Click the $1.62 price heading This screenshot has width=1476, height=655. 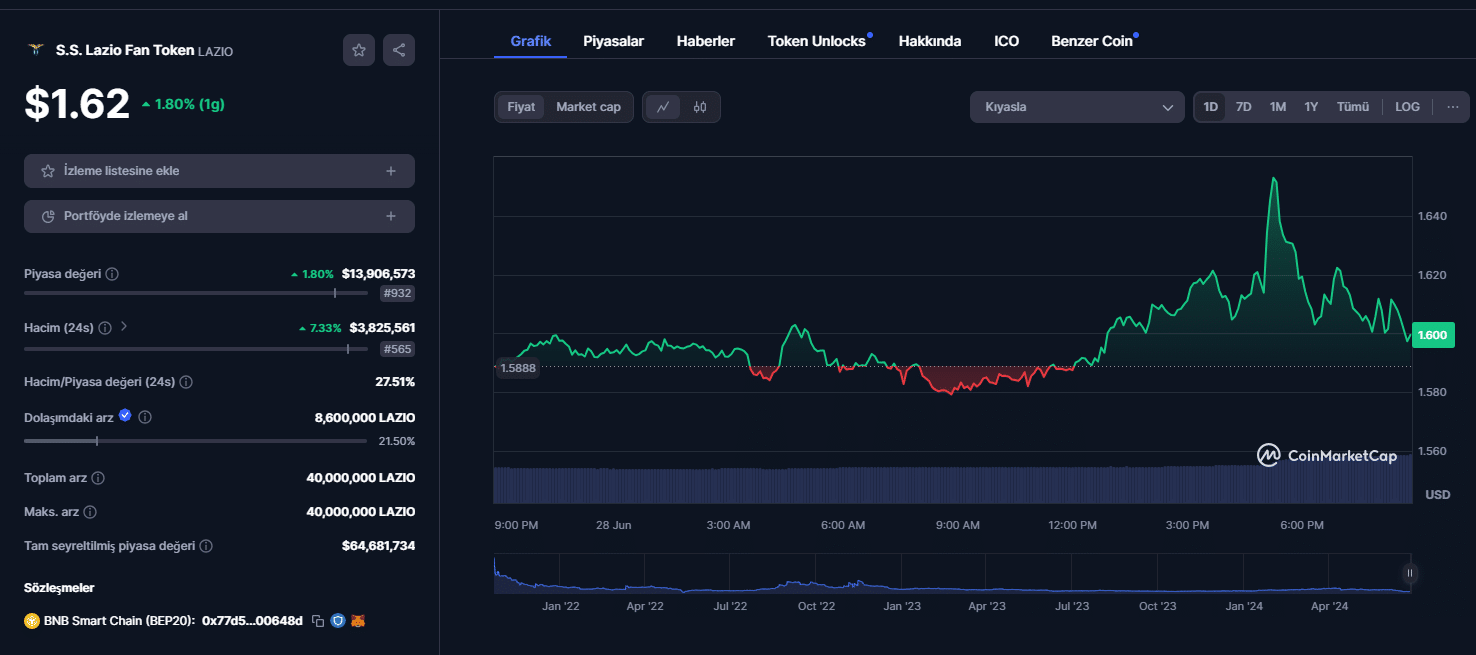coord(77,104)
